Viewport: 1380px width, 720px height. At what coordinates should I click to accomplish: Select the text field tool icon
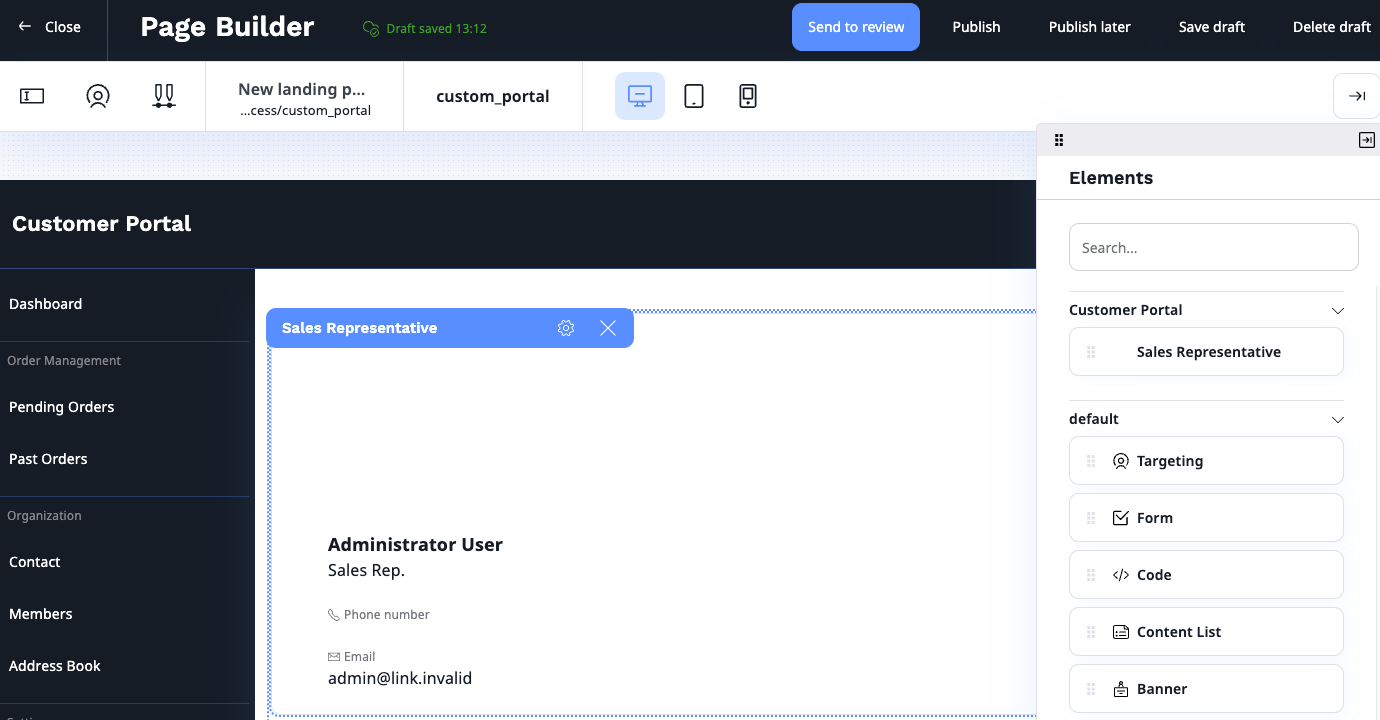(x=31, y=95)
